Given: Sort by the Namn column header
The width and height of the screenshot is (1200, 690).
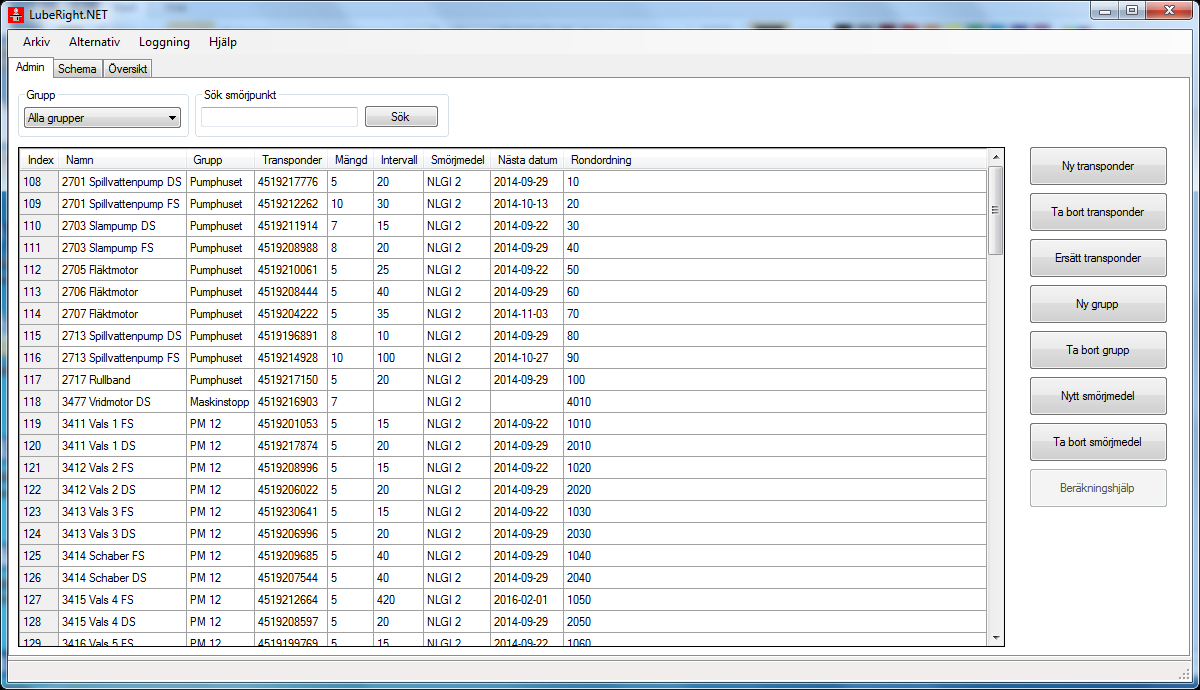Looking at the screenshot, I should 123,160.
